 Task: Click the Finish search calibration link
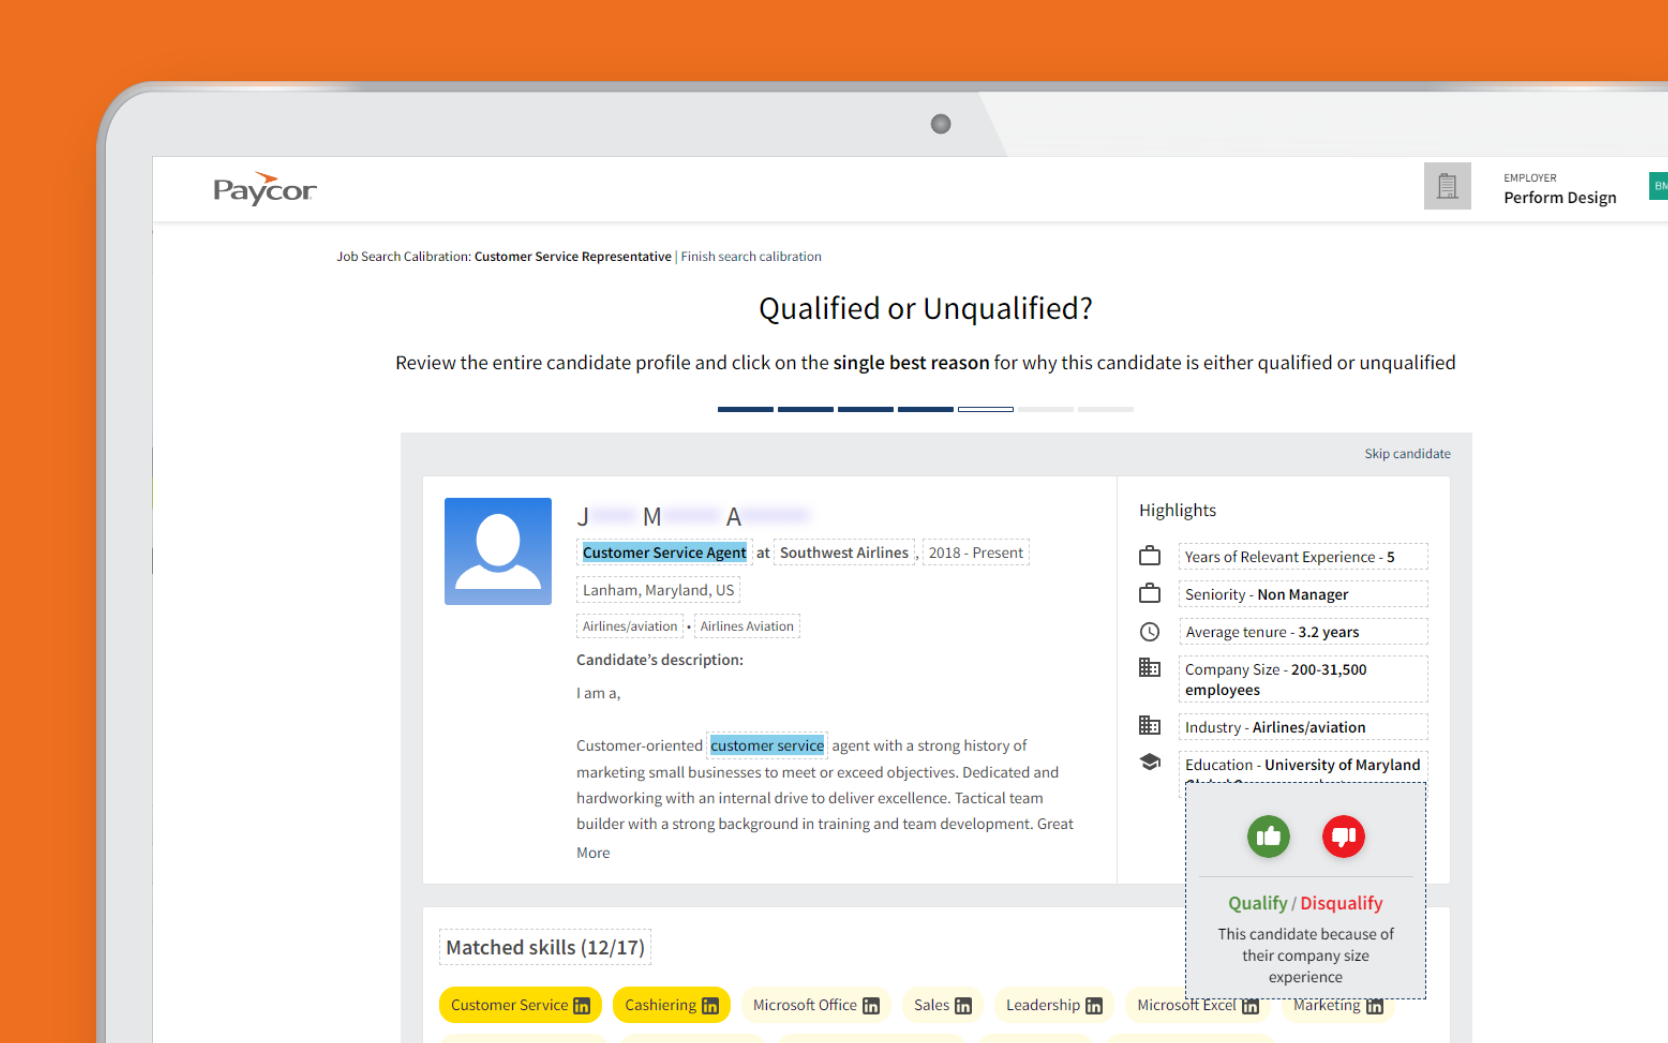[751, 257]
